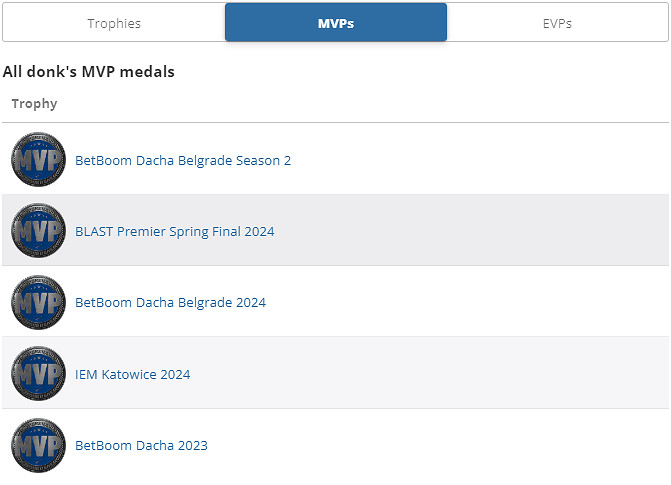Click the MVP medal next to IEM Katowice 2024
Screen dimensions: 671x485
click(x=38, y=374)
